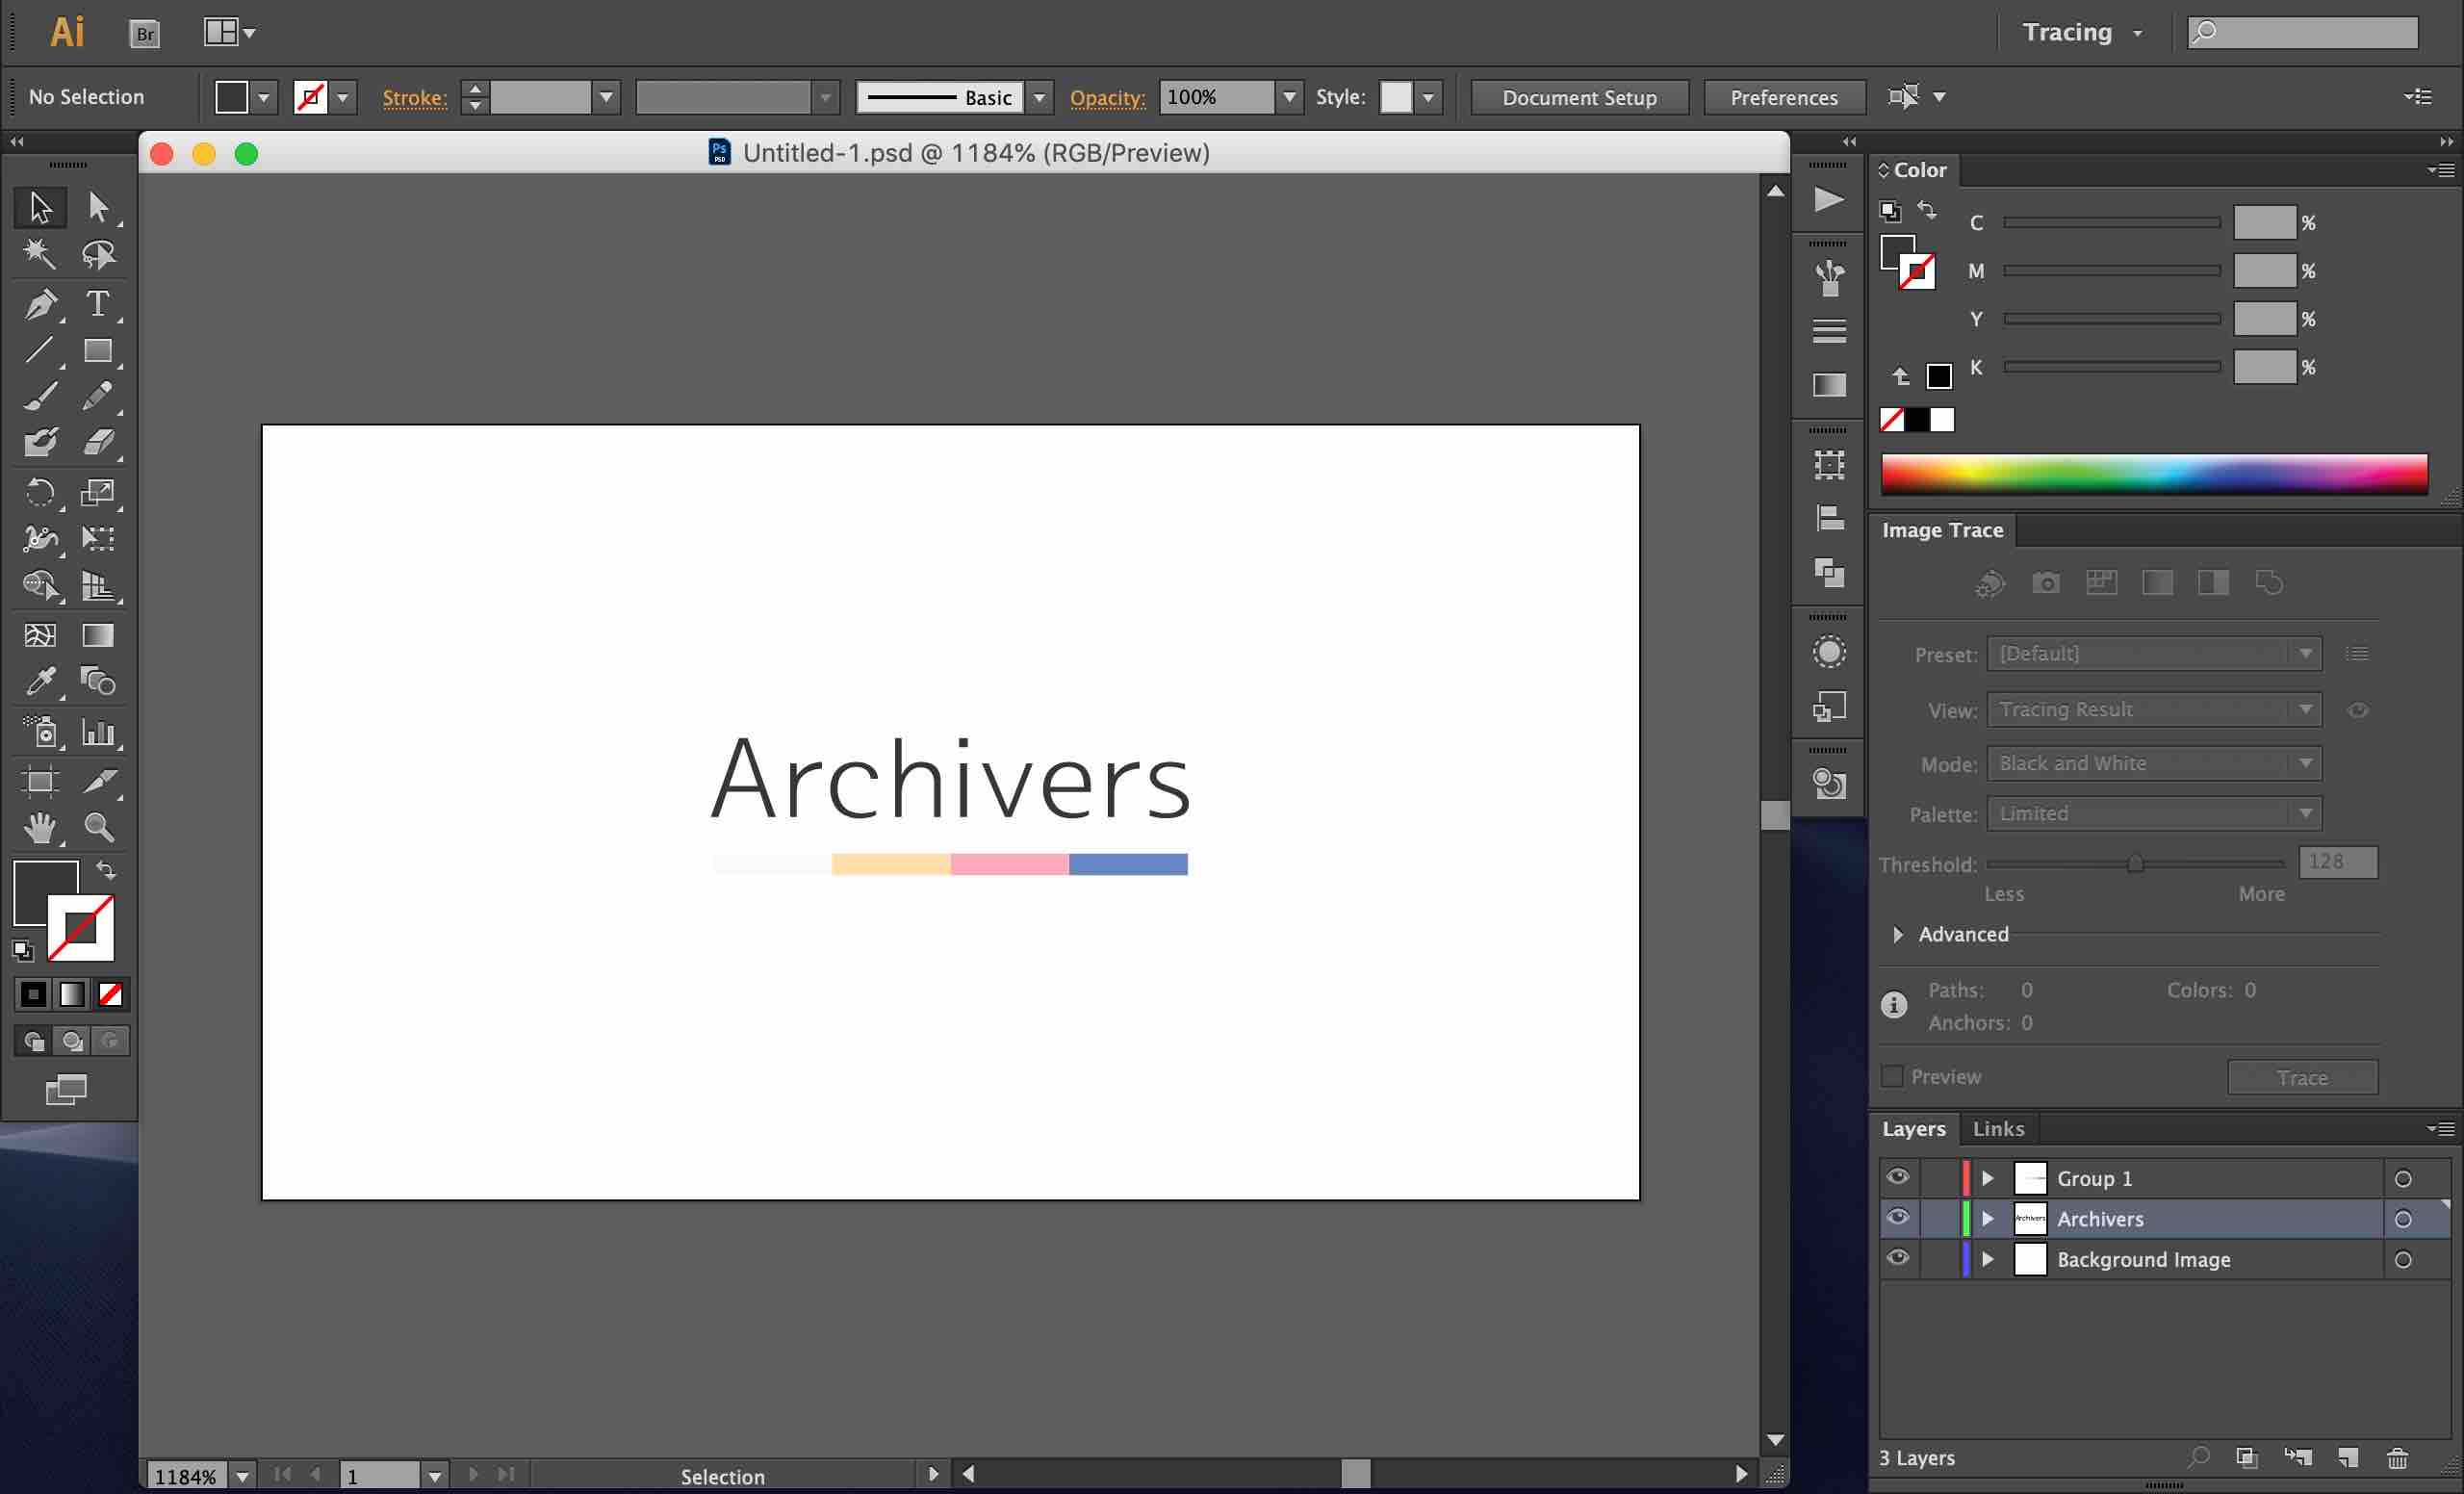This screenshot has height=1494, width=2464.
Task: Click the color spectrum bar
Action: pyautogui.click(x=2153, y=475)
